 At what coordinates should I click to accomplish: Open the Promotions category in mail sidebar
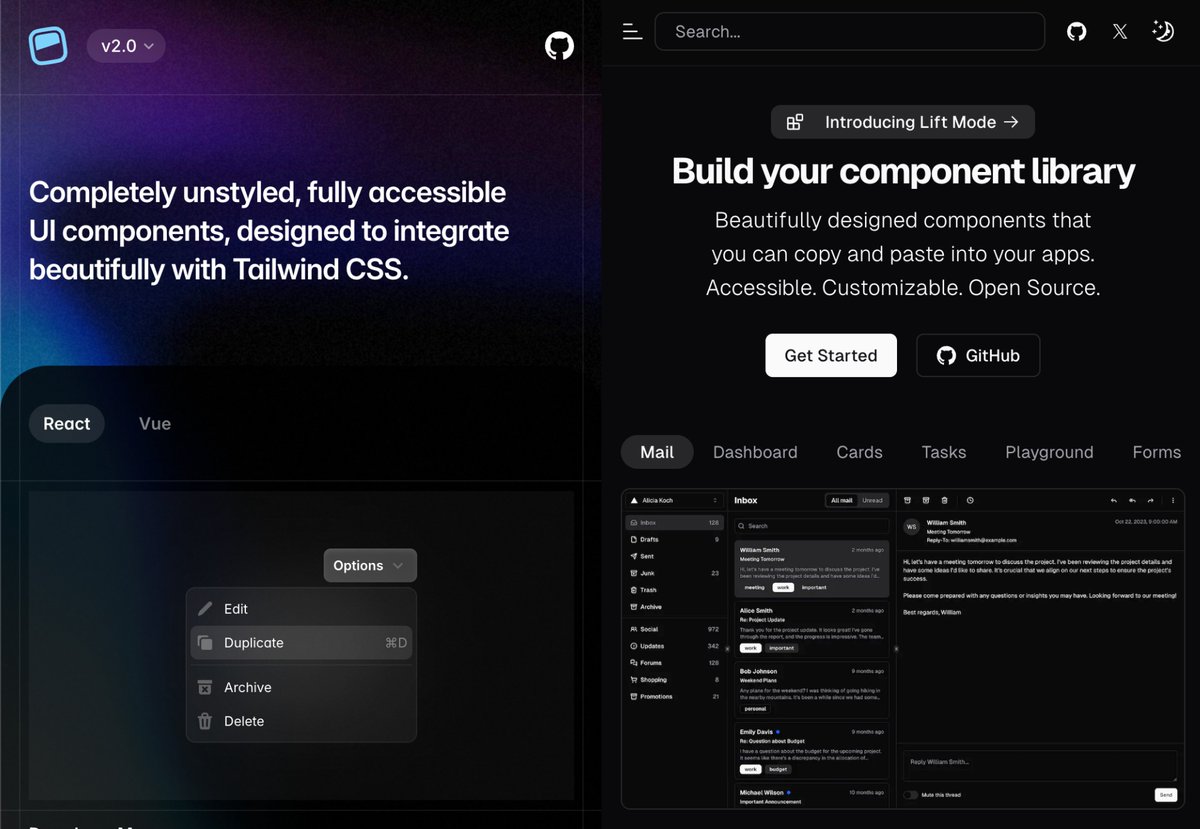(x=674, y=697)
